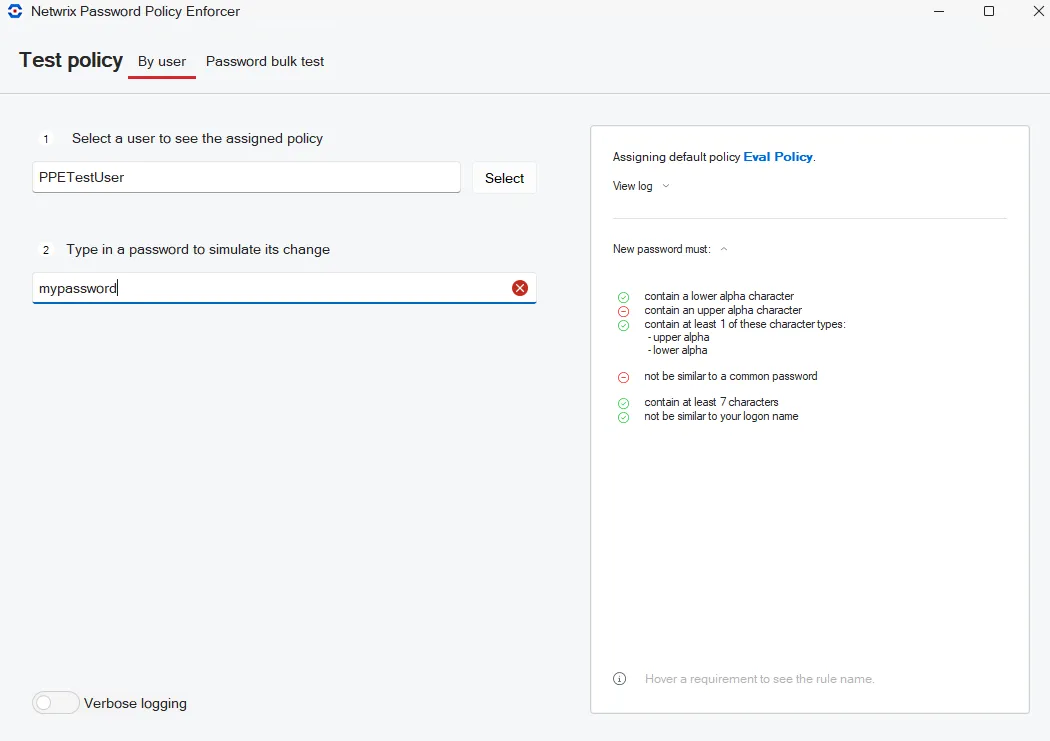Click the PPETestUser username field

click(x=246, y=177)
